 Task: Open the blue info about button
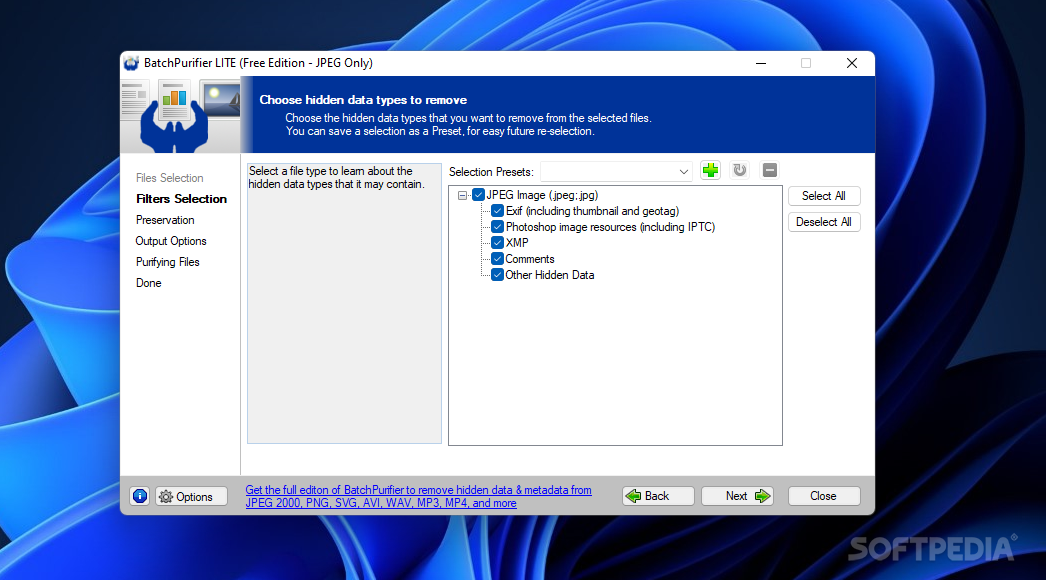point(139,496)
